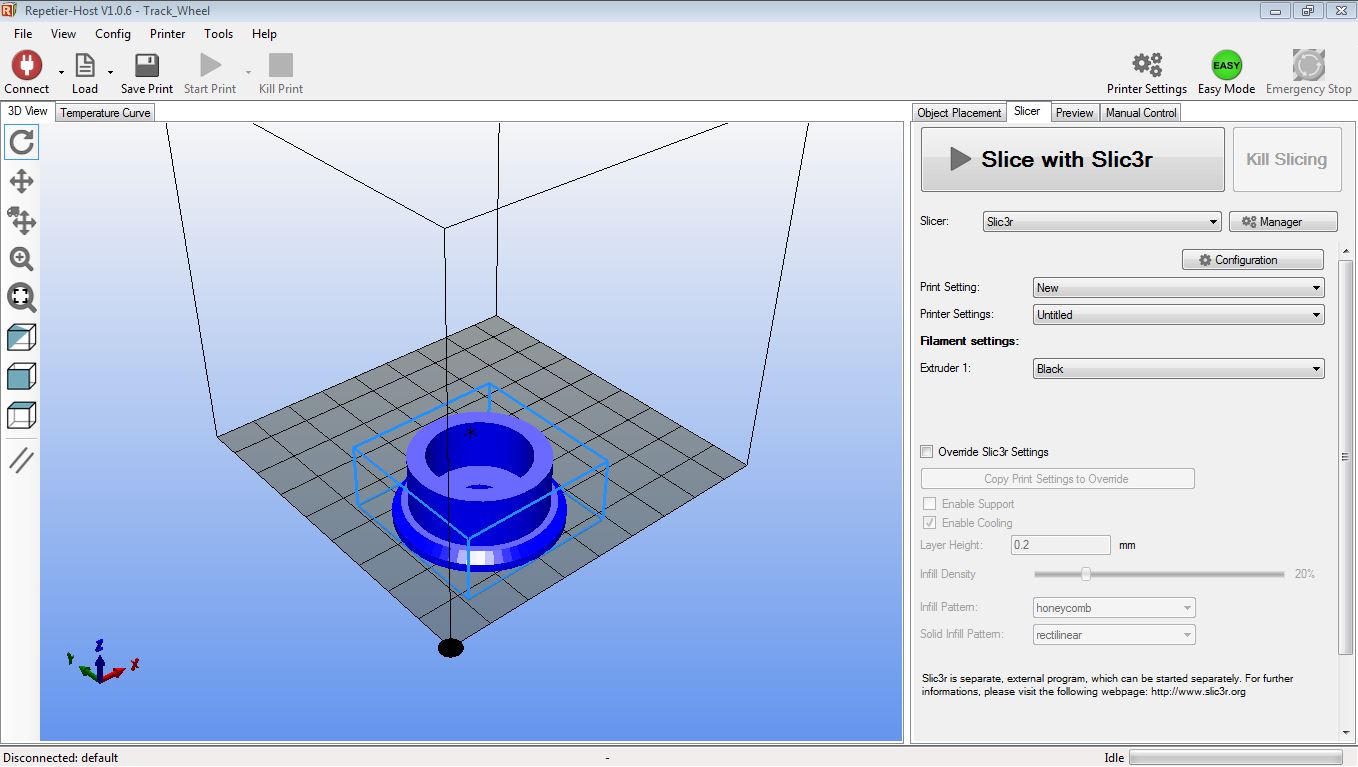Image resolution: width=1358 pixels, height=767 pixels.
Task: Click Copy Print Settings to Override
Action: coord(1057,479)
